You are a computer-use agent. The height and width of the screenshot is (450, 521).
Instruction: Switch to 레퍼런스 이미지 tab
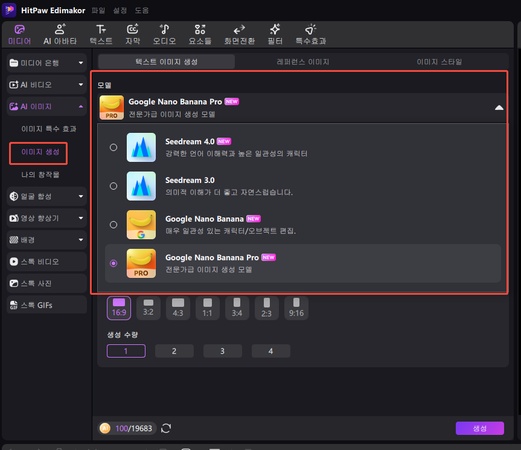point(303,62)
